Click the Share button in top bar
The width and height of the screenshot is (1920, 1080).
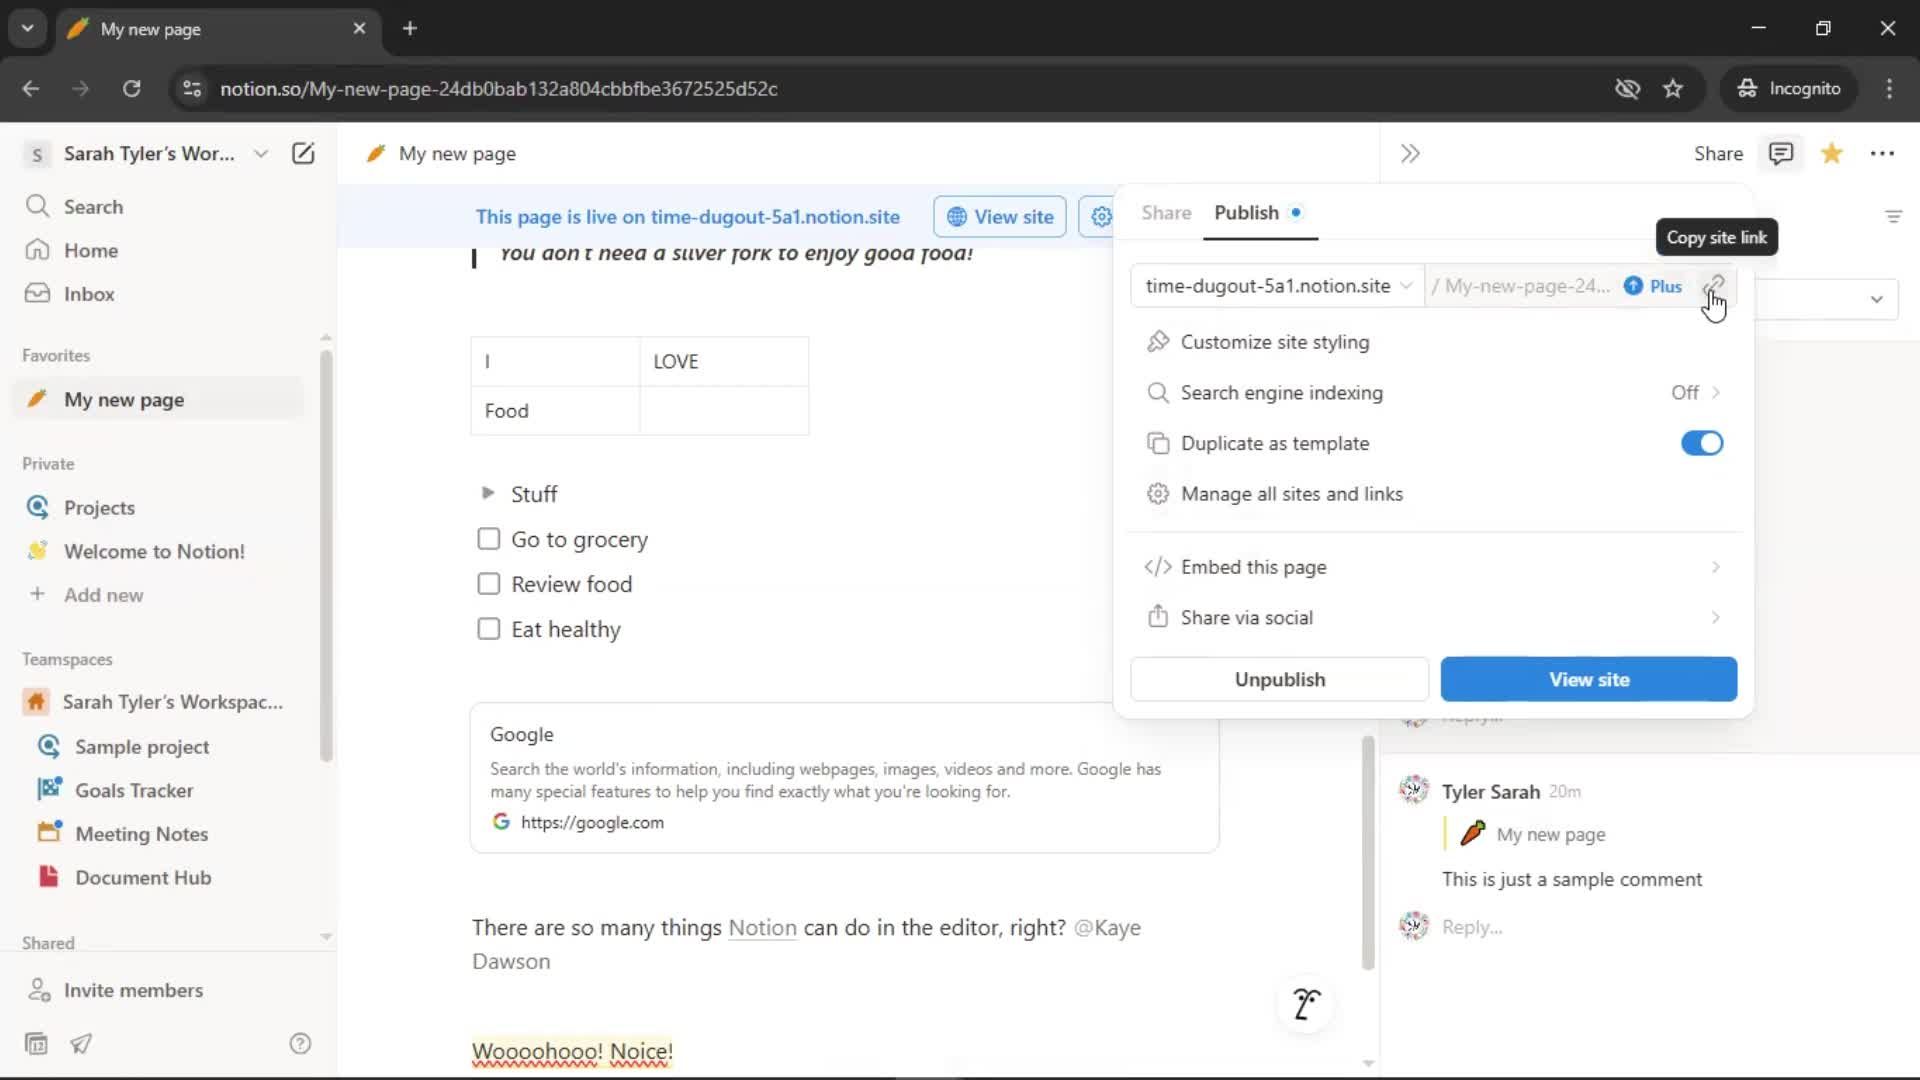point(1718,153)
